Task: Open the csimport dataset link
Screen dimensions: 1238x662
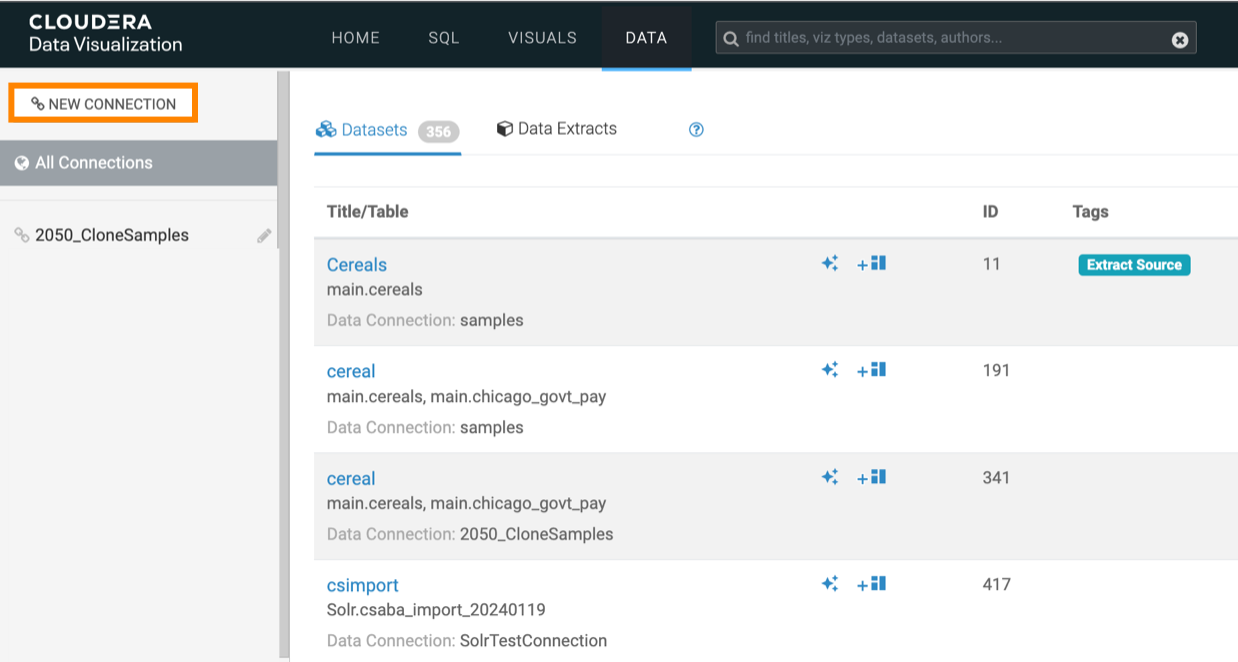Action: pos(362,585)
